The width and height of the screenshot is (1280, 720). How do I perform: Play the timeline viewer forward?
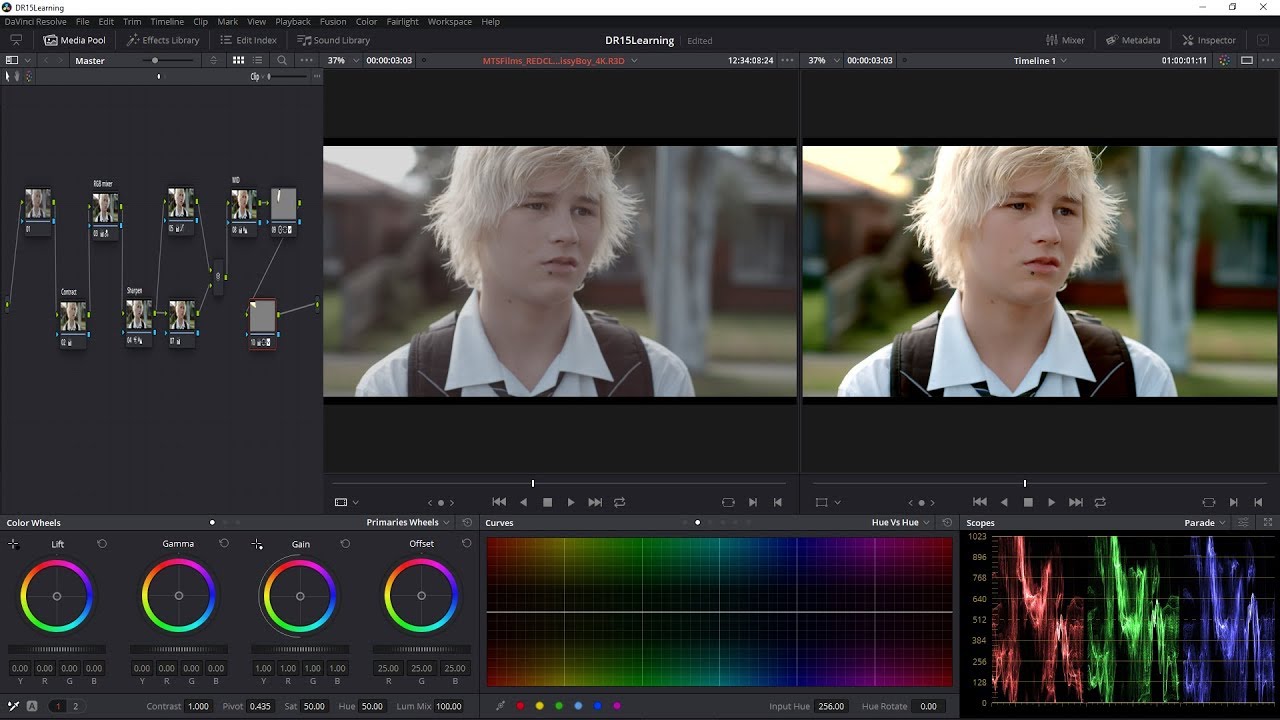(1051, 502)
